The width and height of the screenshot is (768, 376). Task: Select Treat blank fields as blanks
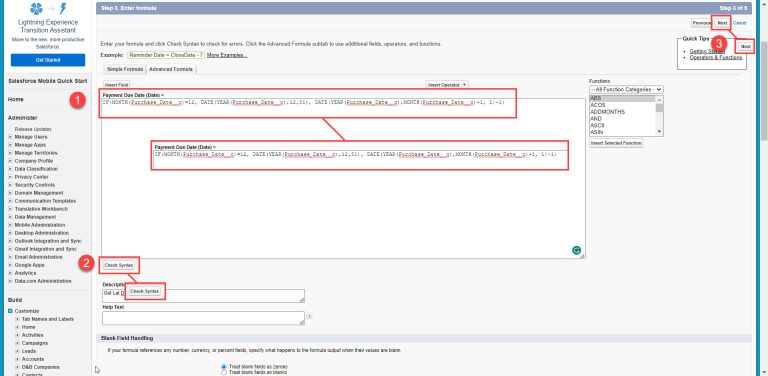pos(224,373)
